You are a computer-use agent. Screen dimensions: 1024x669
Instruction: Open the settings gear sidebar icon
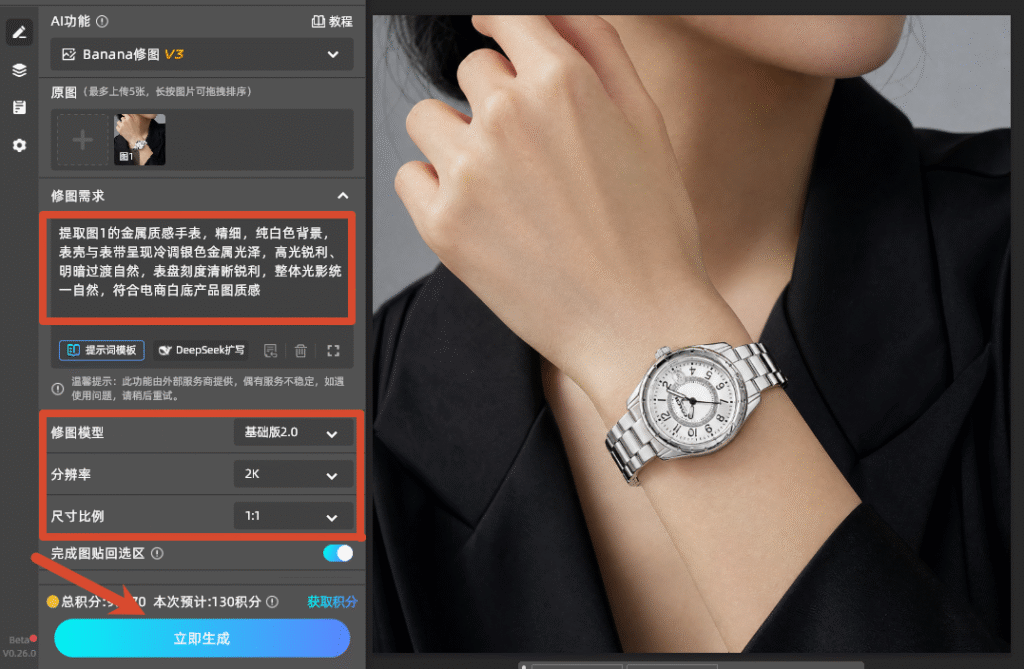tap(19, 145)
